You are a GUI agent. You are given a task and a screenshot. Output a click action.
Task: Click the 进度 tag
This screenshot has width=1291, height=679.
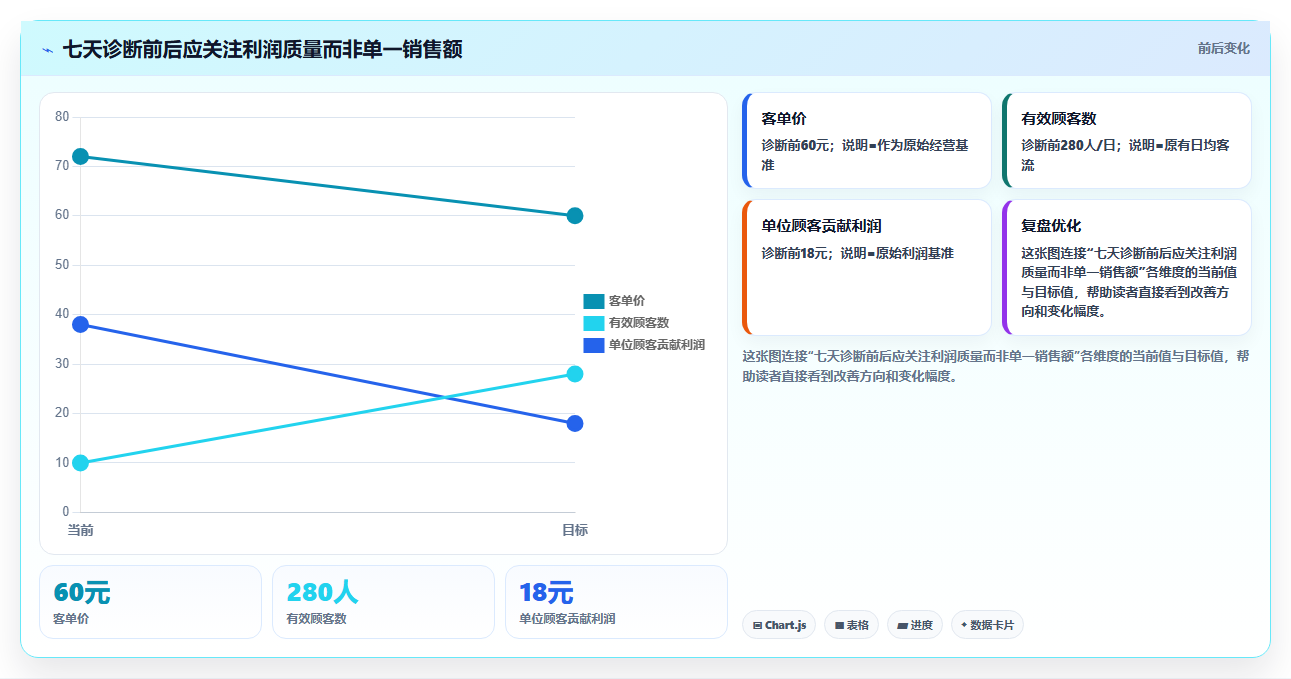coord(914,625)
